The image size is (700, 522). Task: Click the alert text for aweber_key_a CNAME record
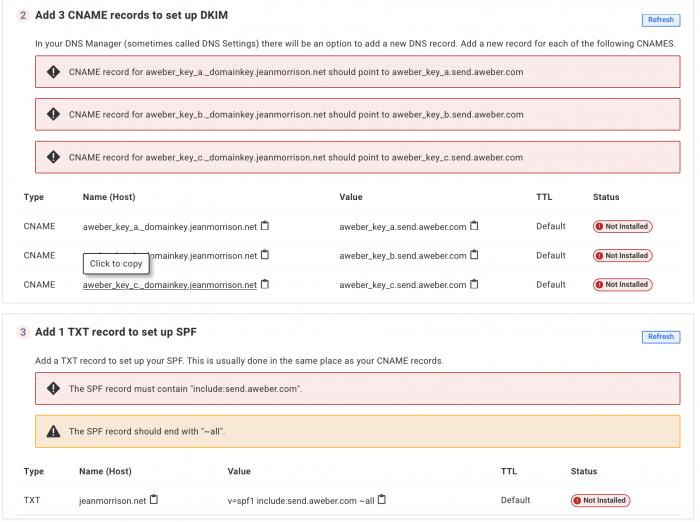pyautogui.click(x=296, y=72)
